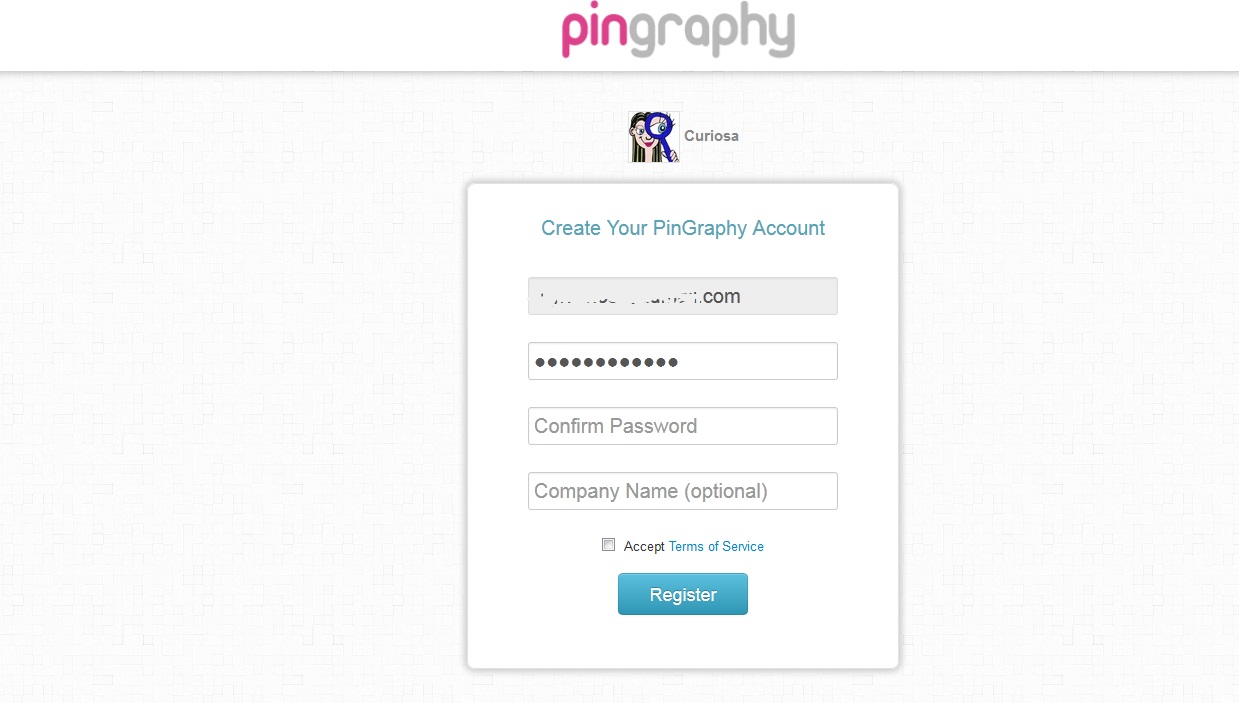Select the cartoon character icon near the top
1239x703 pixels.
[652, 136]
